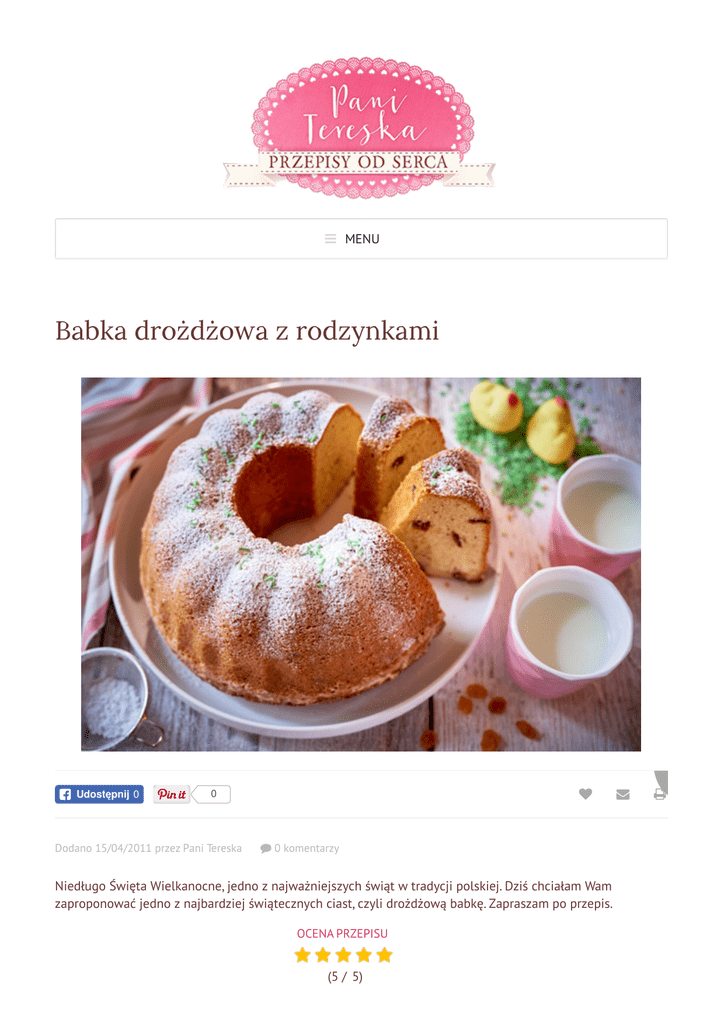Rate the recipe two stars

pyautogui.click(x=323, y=955)
